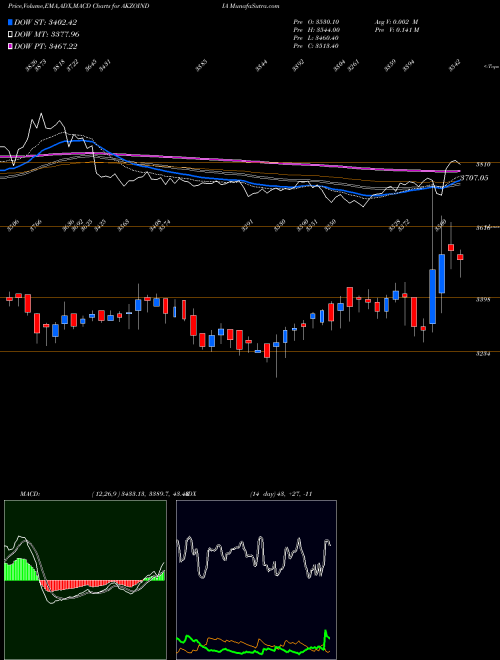Click the Pre O: 3530.10 value
The width and height of the screenshot is (500, 660).
pyautogui.click(x=316, y=22)
